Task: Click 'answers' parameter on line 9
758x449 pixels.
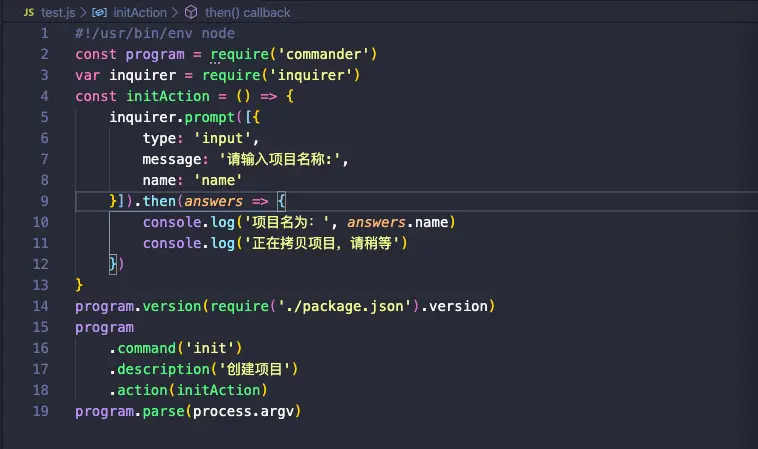Action: [213, 201]
